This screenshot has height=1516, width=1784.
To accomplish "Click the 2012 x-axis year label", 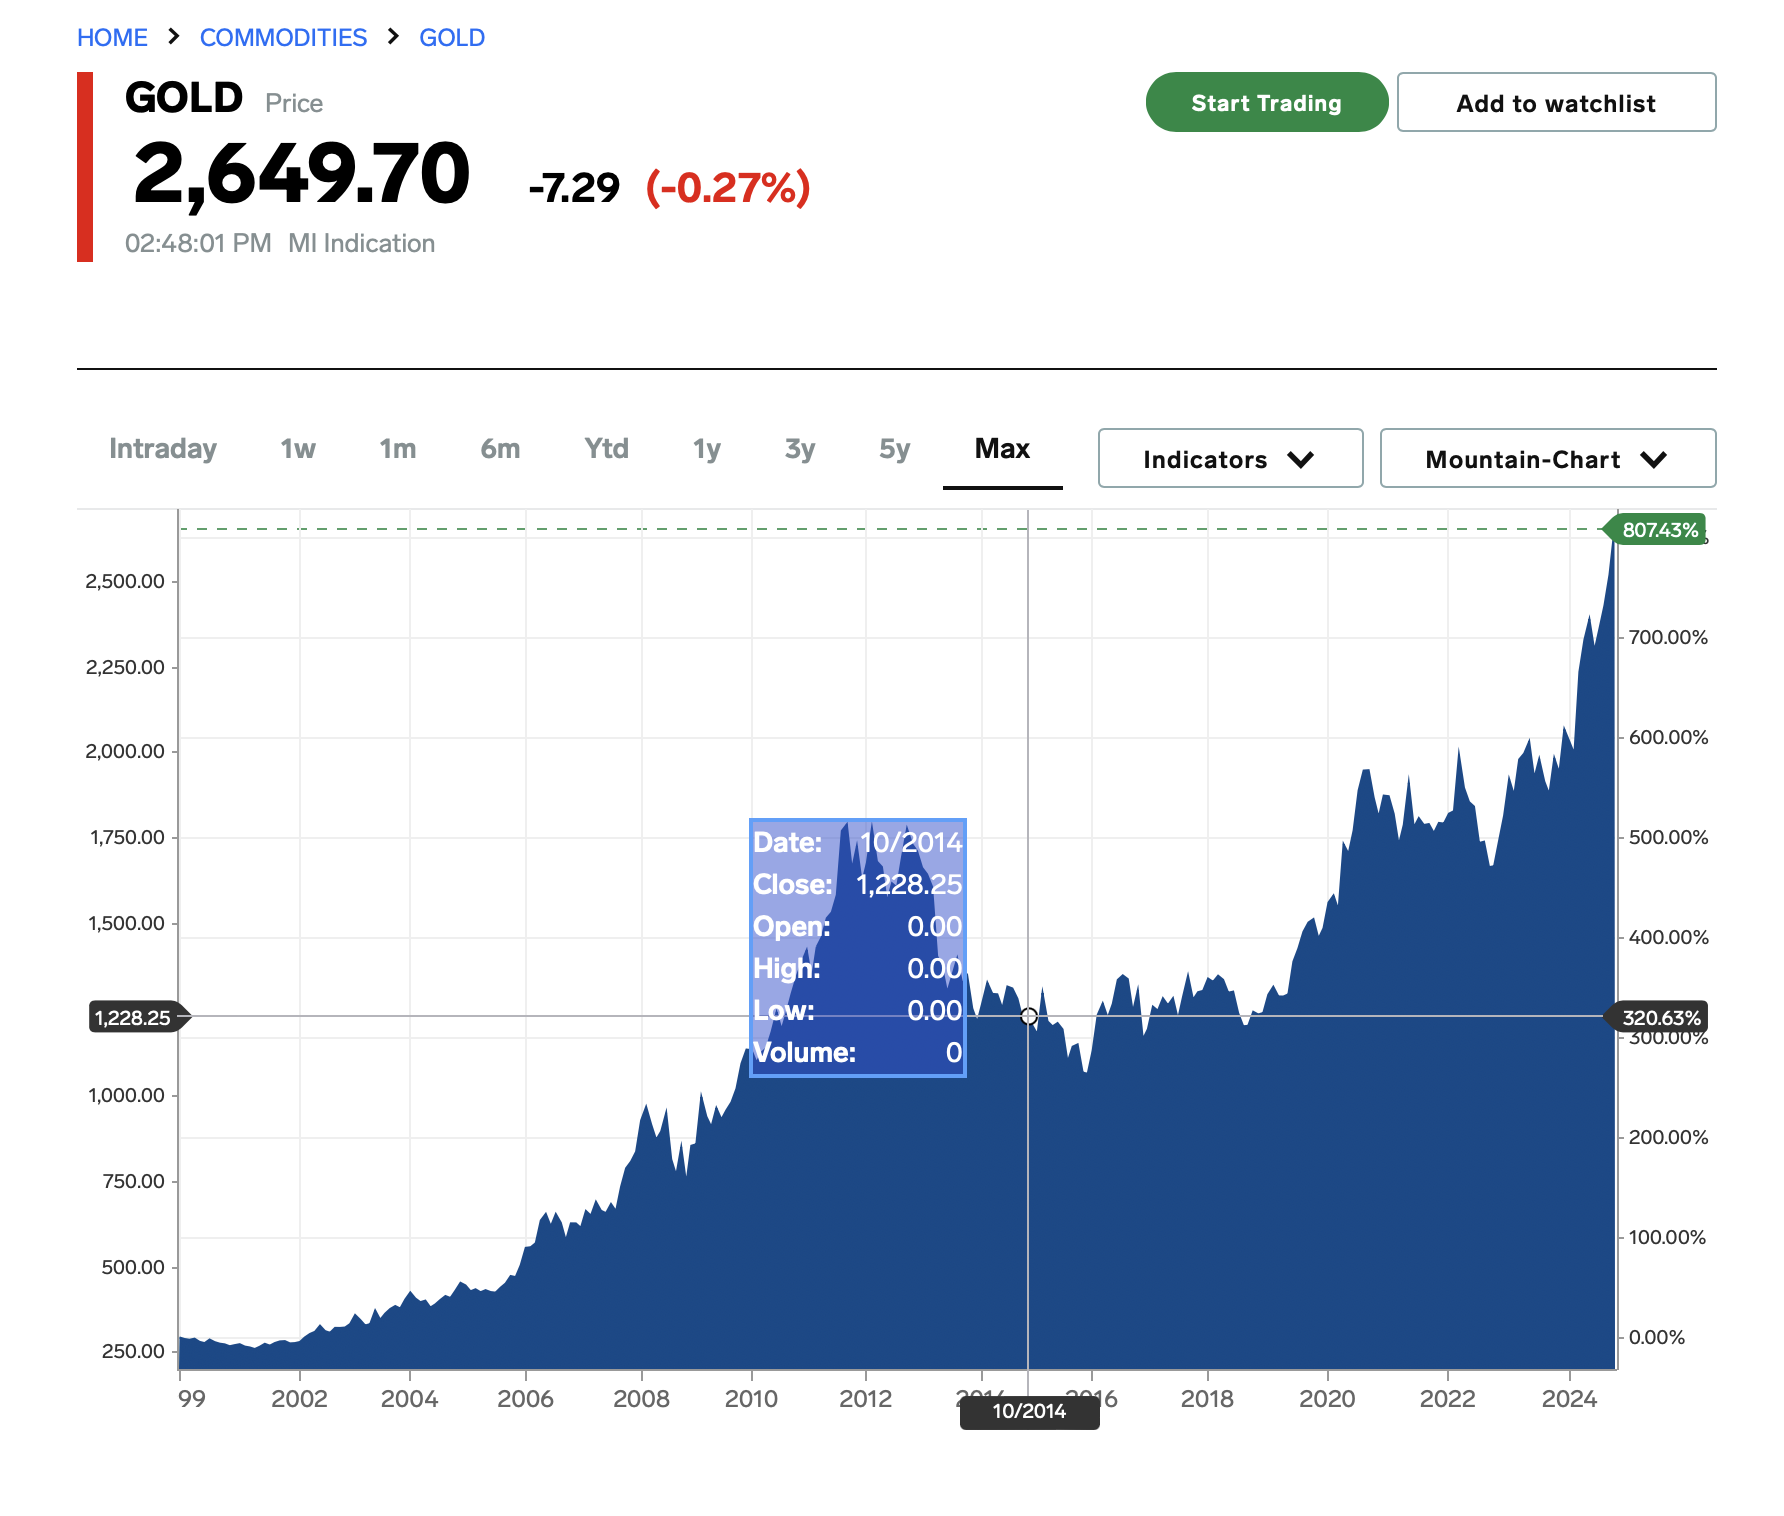I will [x=865, y=1399].
